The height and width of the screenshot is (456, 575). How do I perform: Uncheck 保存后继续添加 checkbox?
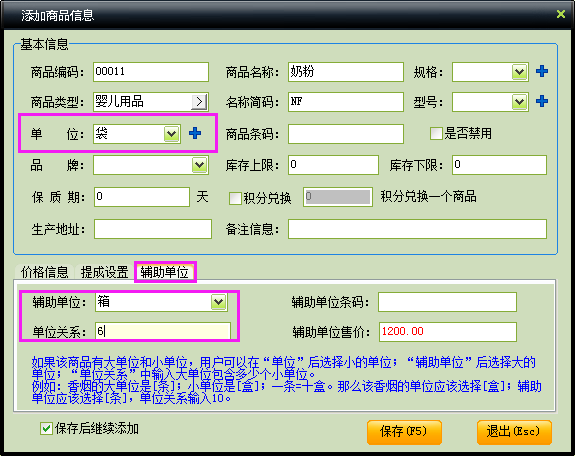[x=46, y=428]
